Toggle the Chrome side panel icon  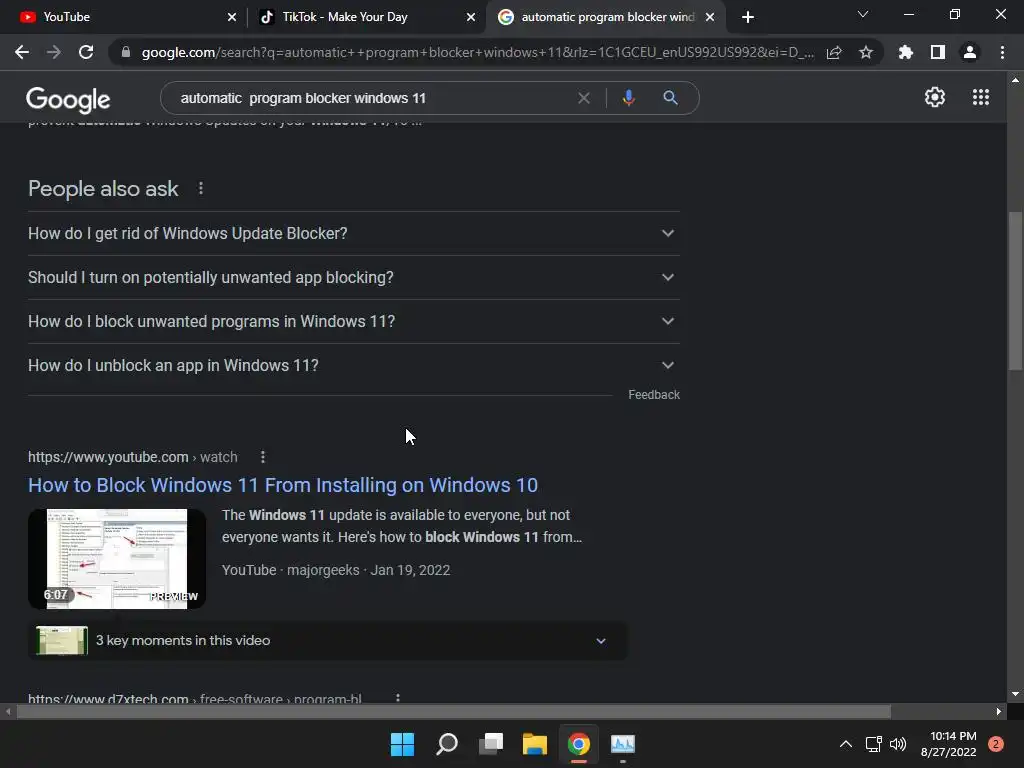tap(938, 52)
